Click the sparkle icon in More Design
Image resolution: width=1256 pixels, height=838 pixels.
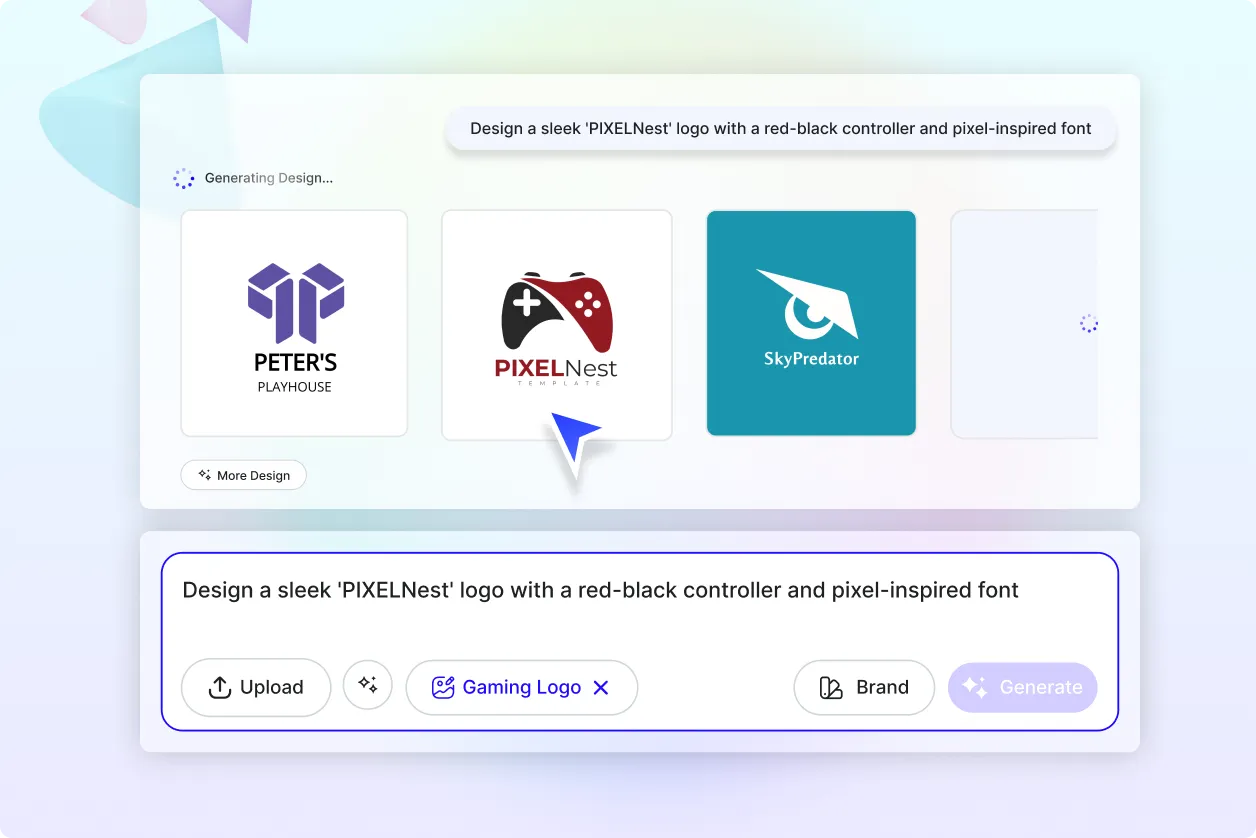(205, 475)
